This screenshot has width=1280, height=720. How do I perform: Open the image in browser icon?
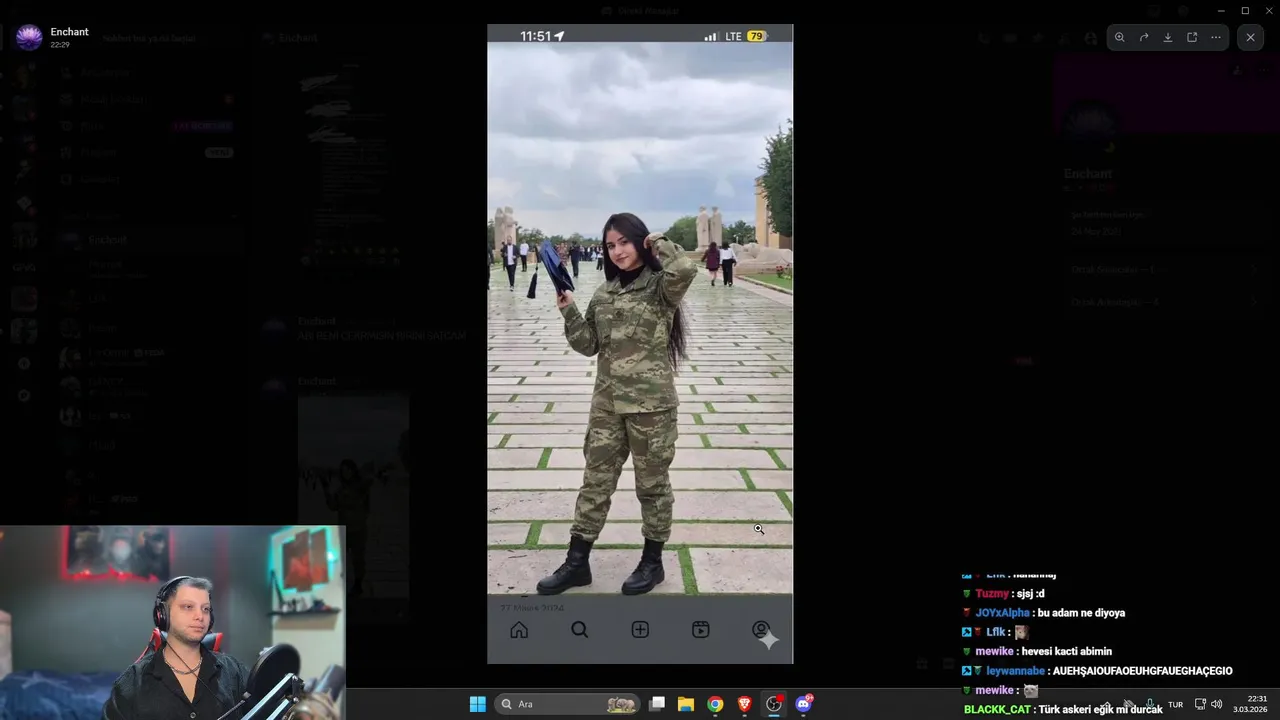1192,37
